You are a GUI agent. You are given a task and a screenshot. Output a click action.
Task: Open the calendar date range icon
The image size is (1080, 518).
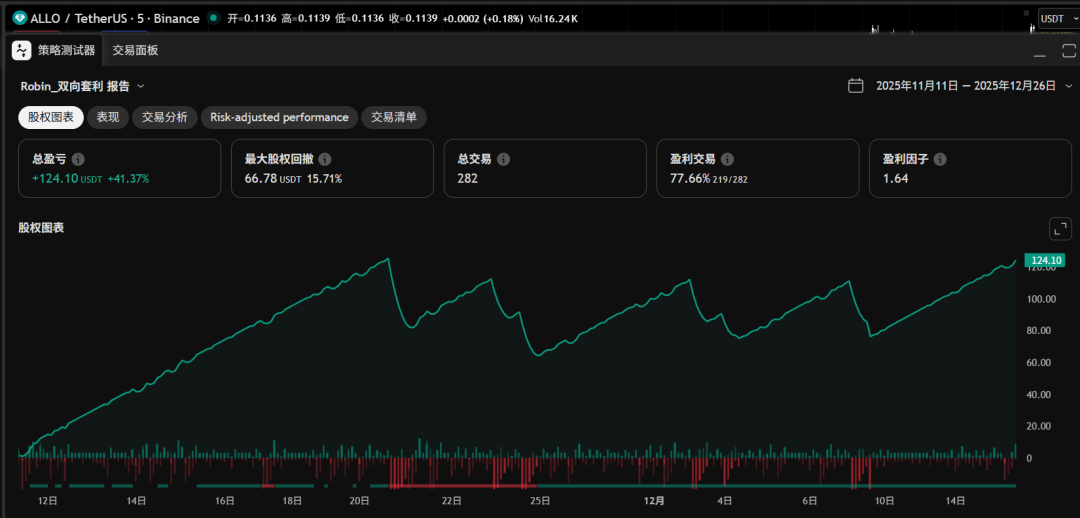(856, 86)
